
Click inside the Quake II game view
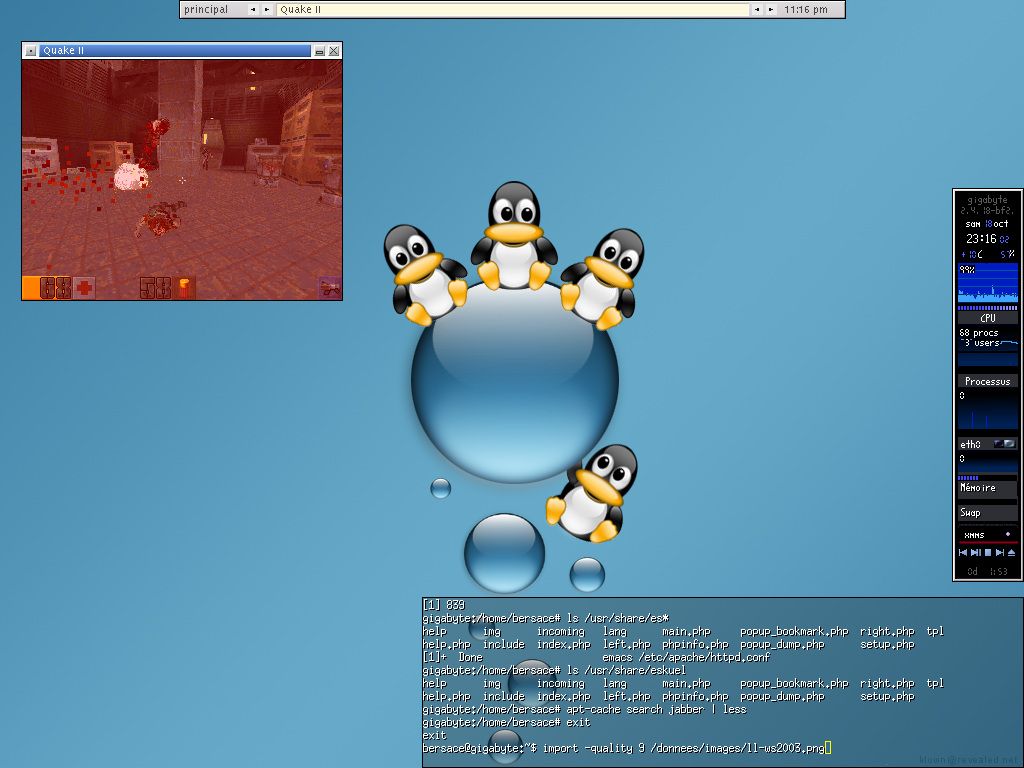[182, 180]
